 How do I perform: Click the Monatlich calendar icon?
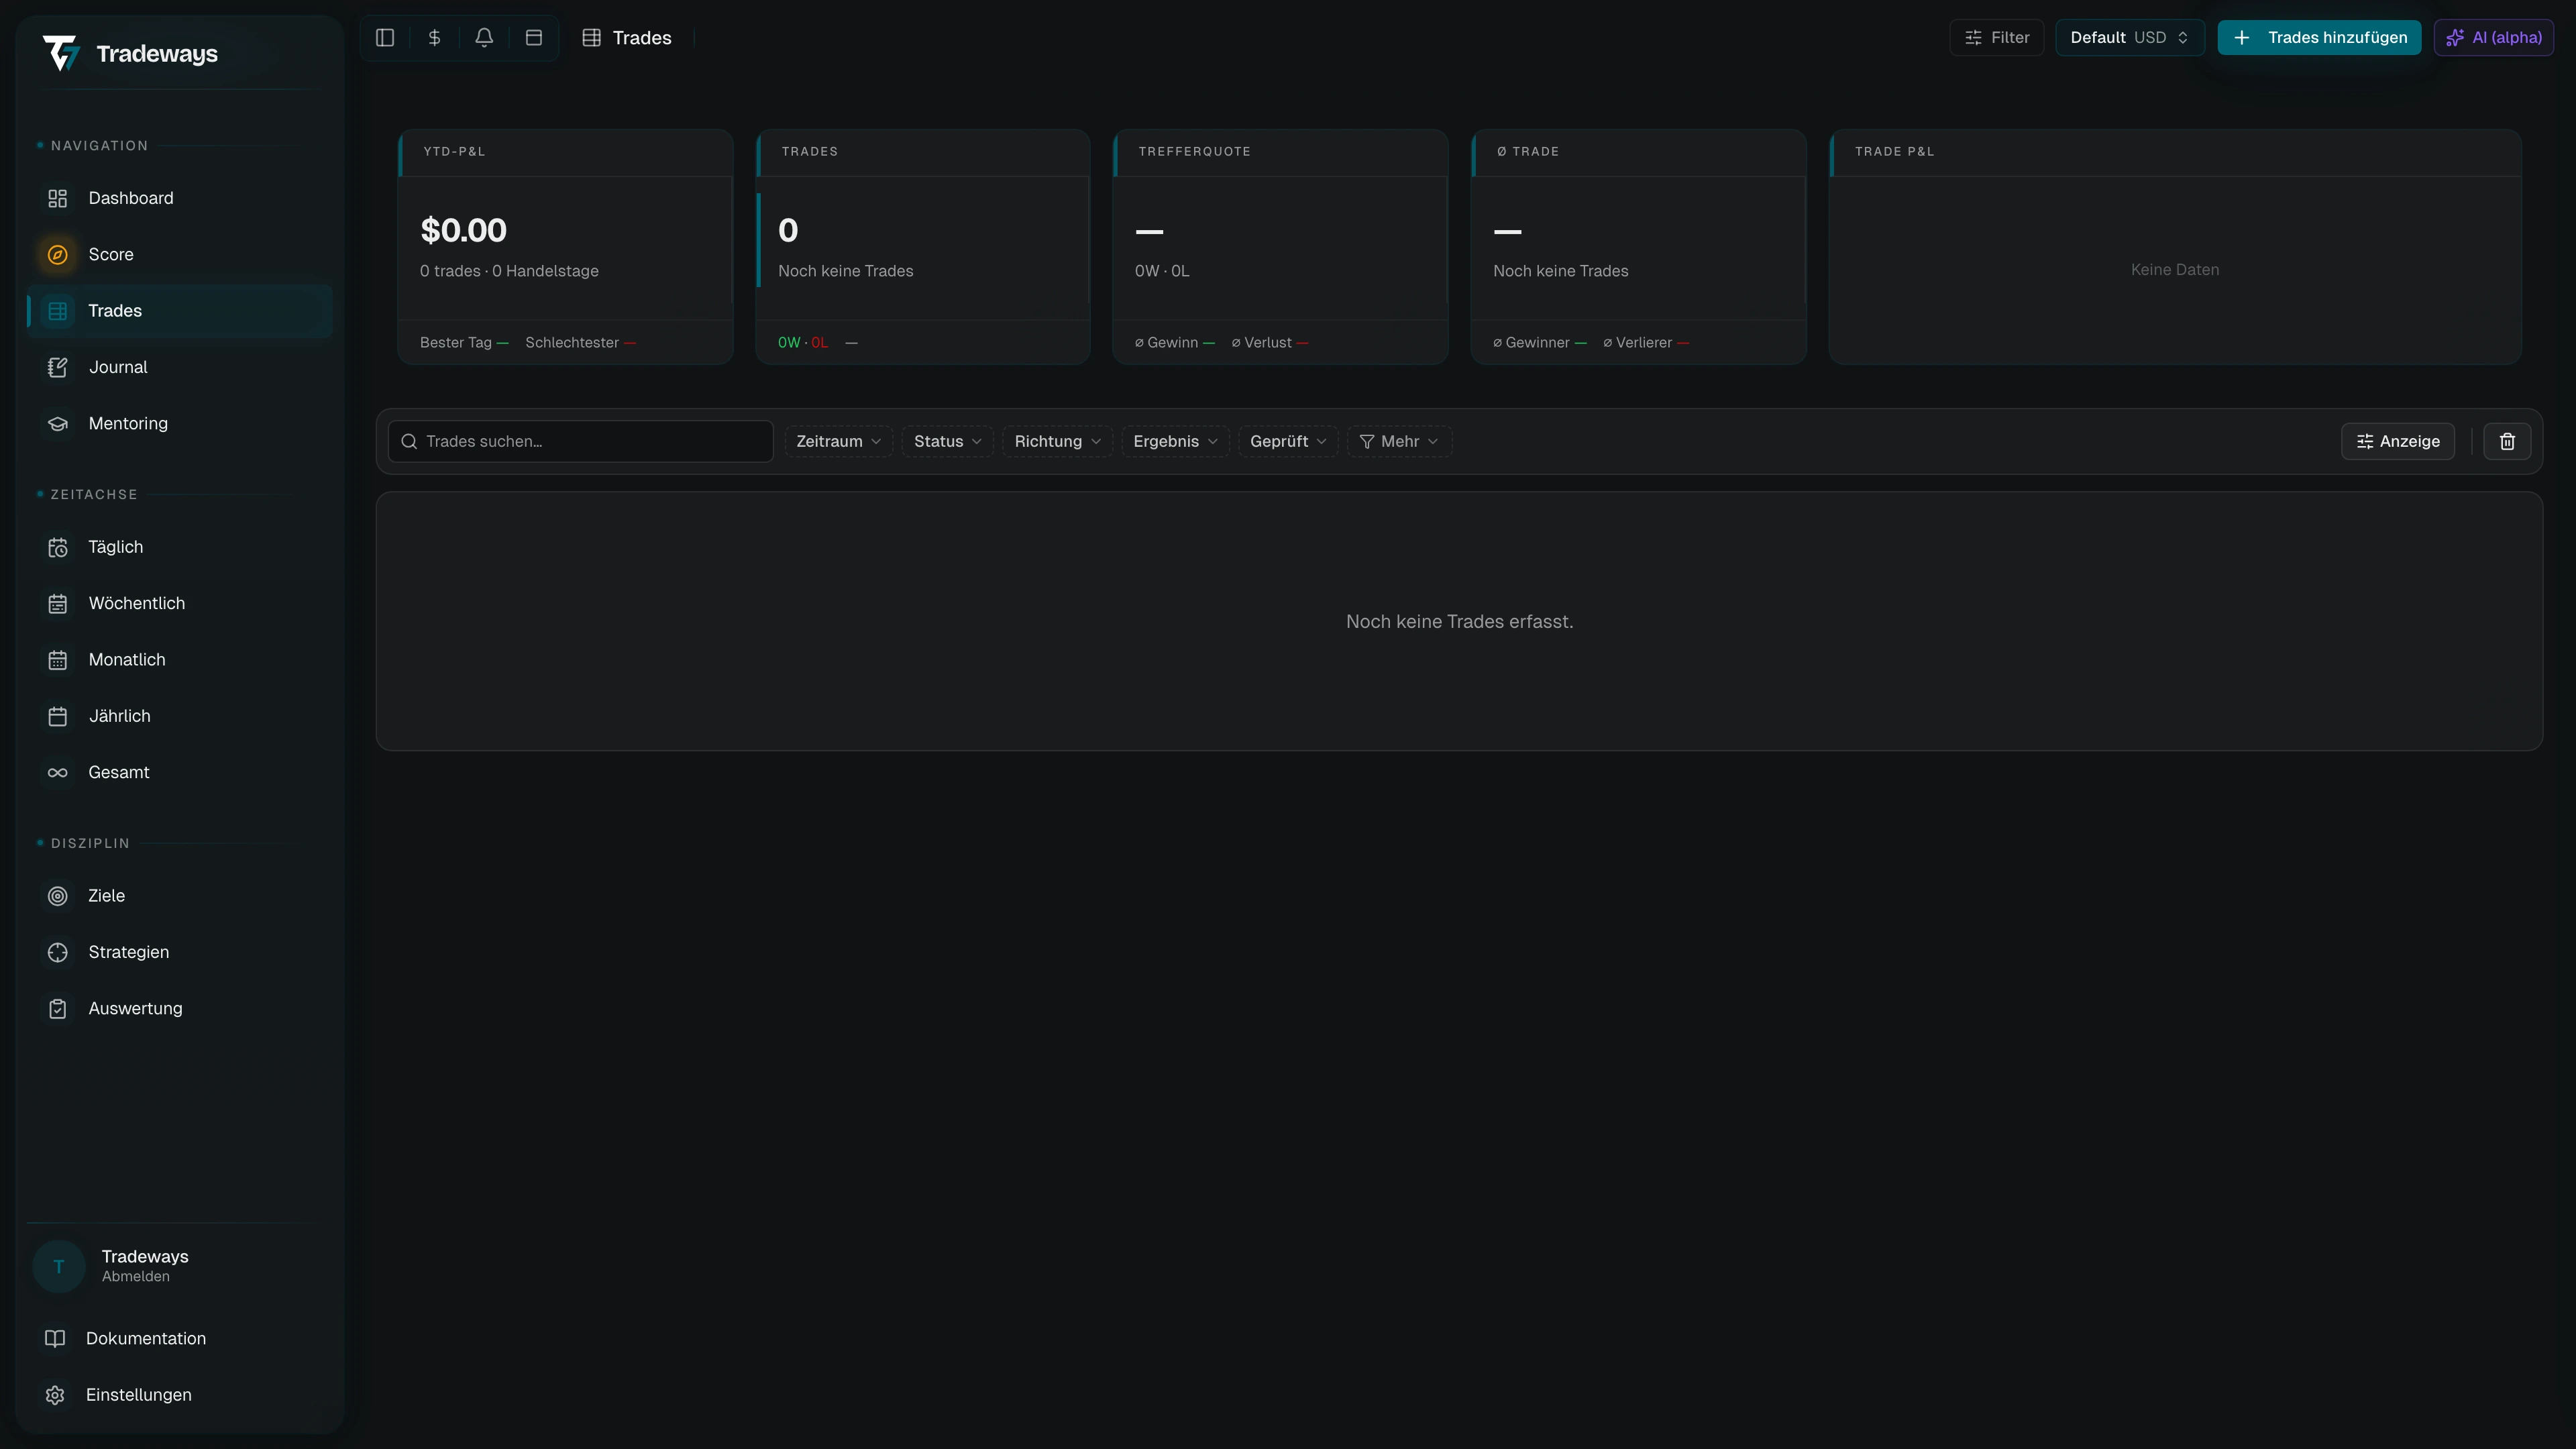(x=58, y=660)
